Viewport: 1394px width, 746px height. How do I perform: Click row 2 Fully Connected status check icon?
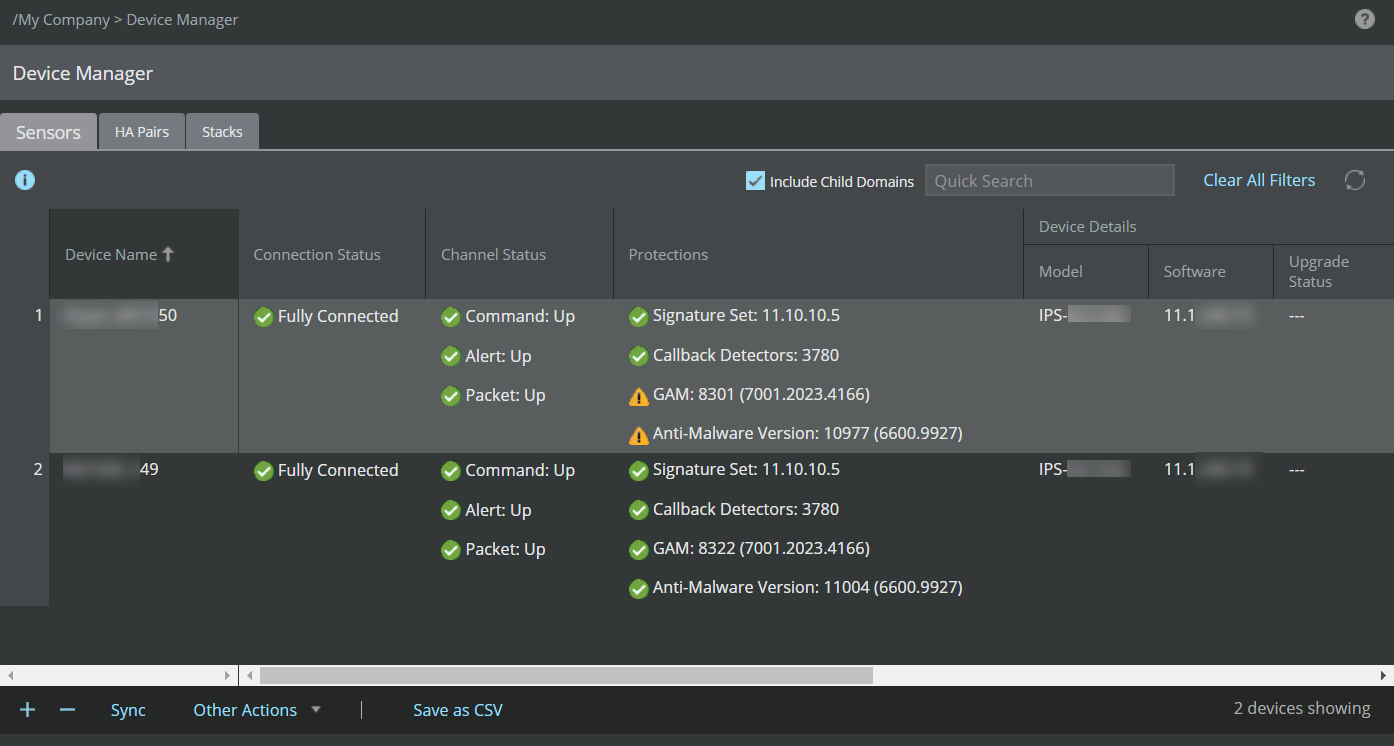click(264, 471)
